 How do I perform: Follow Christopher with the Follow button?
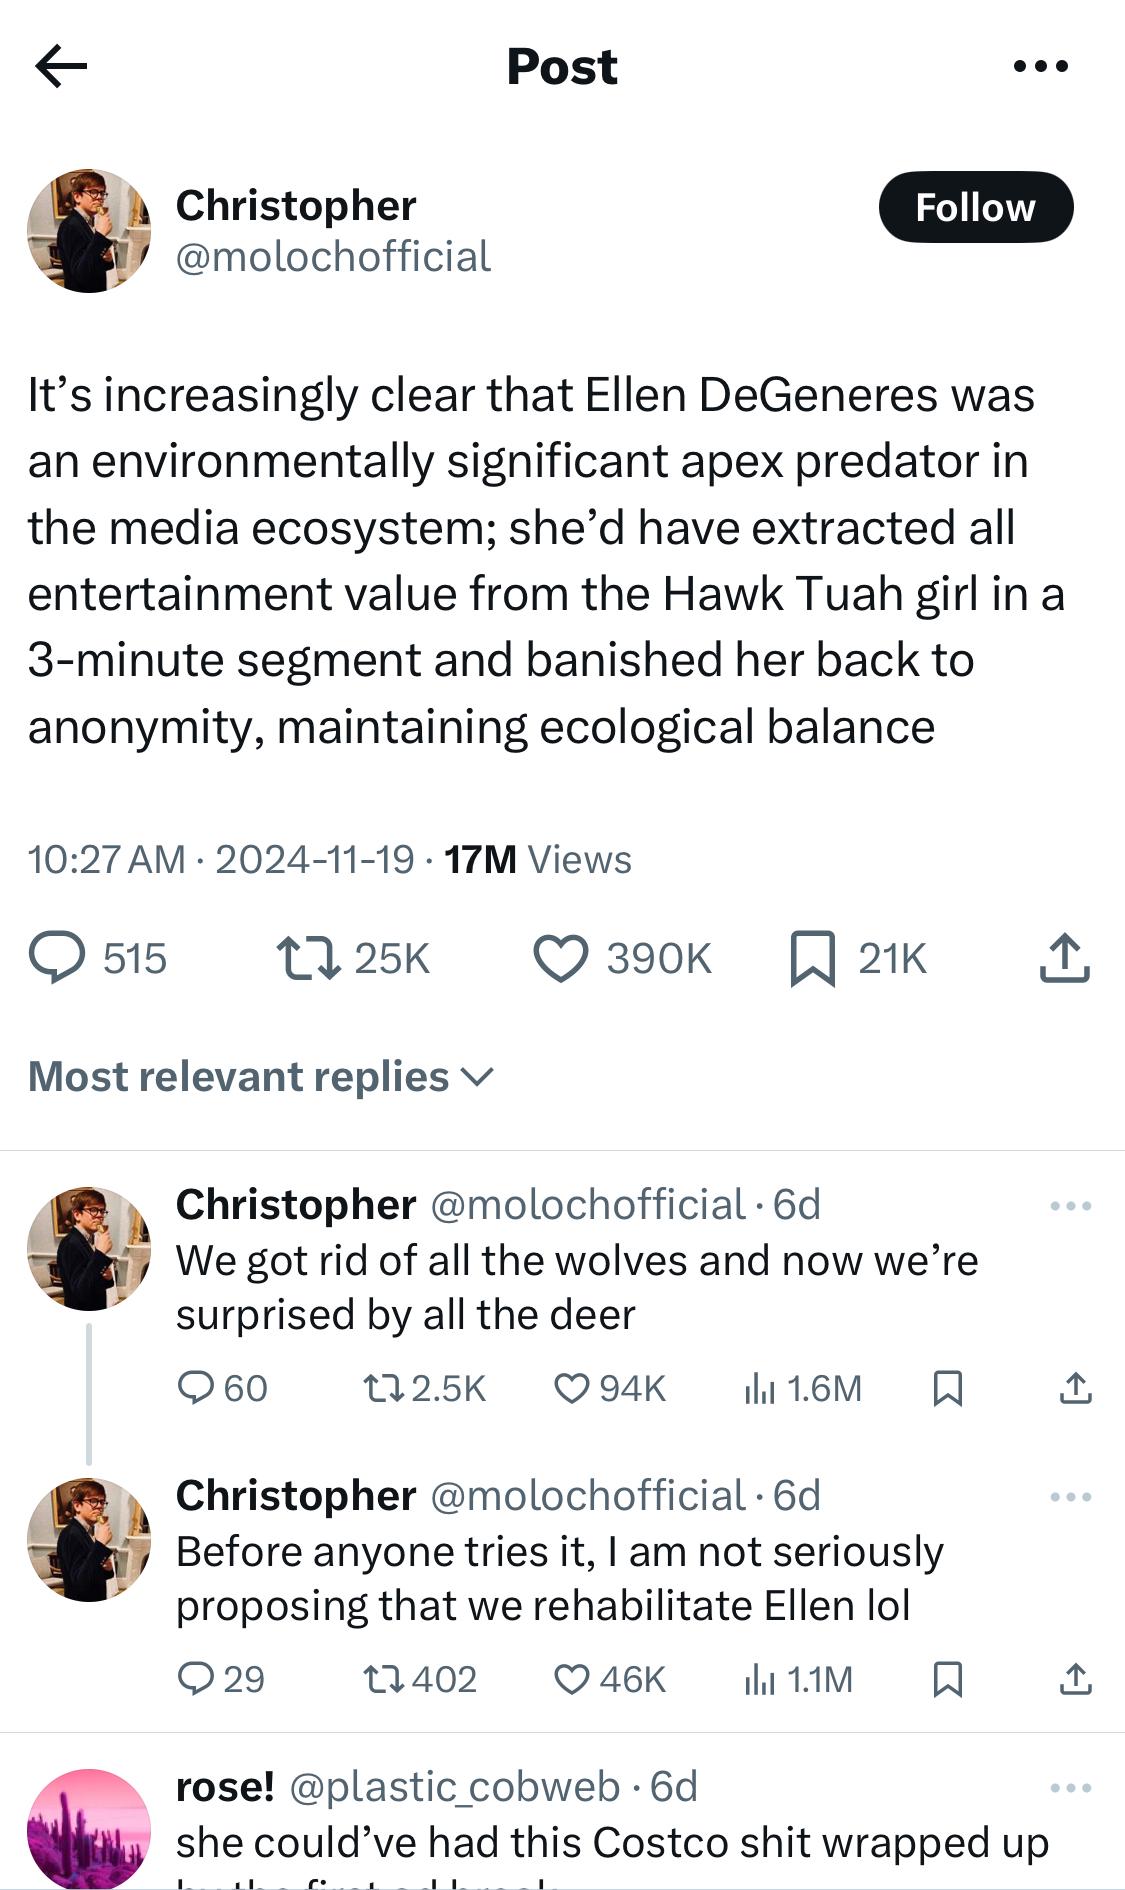coord(975,207)
